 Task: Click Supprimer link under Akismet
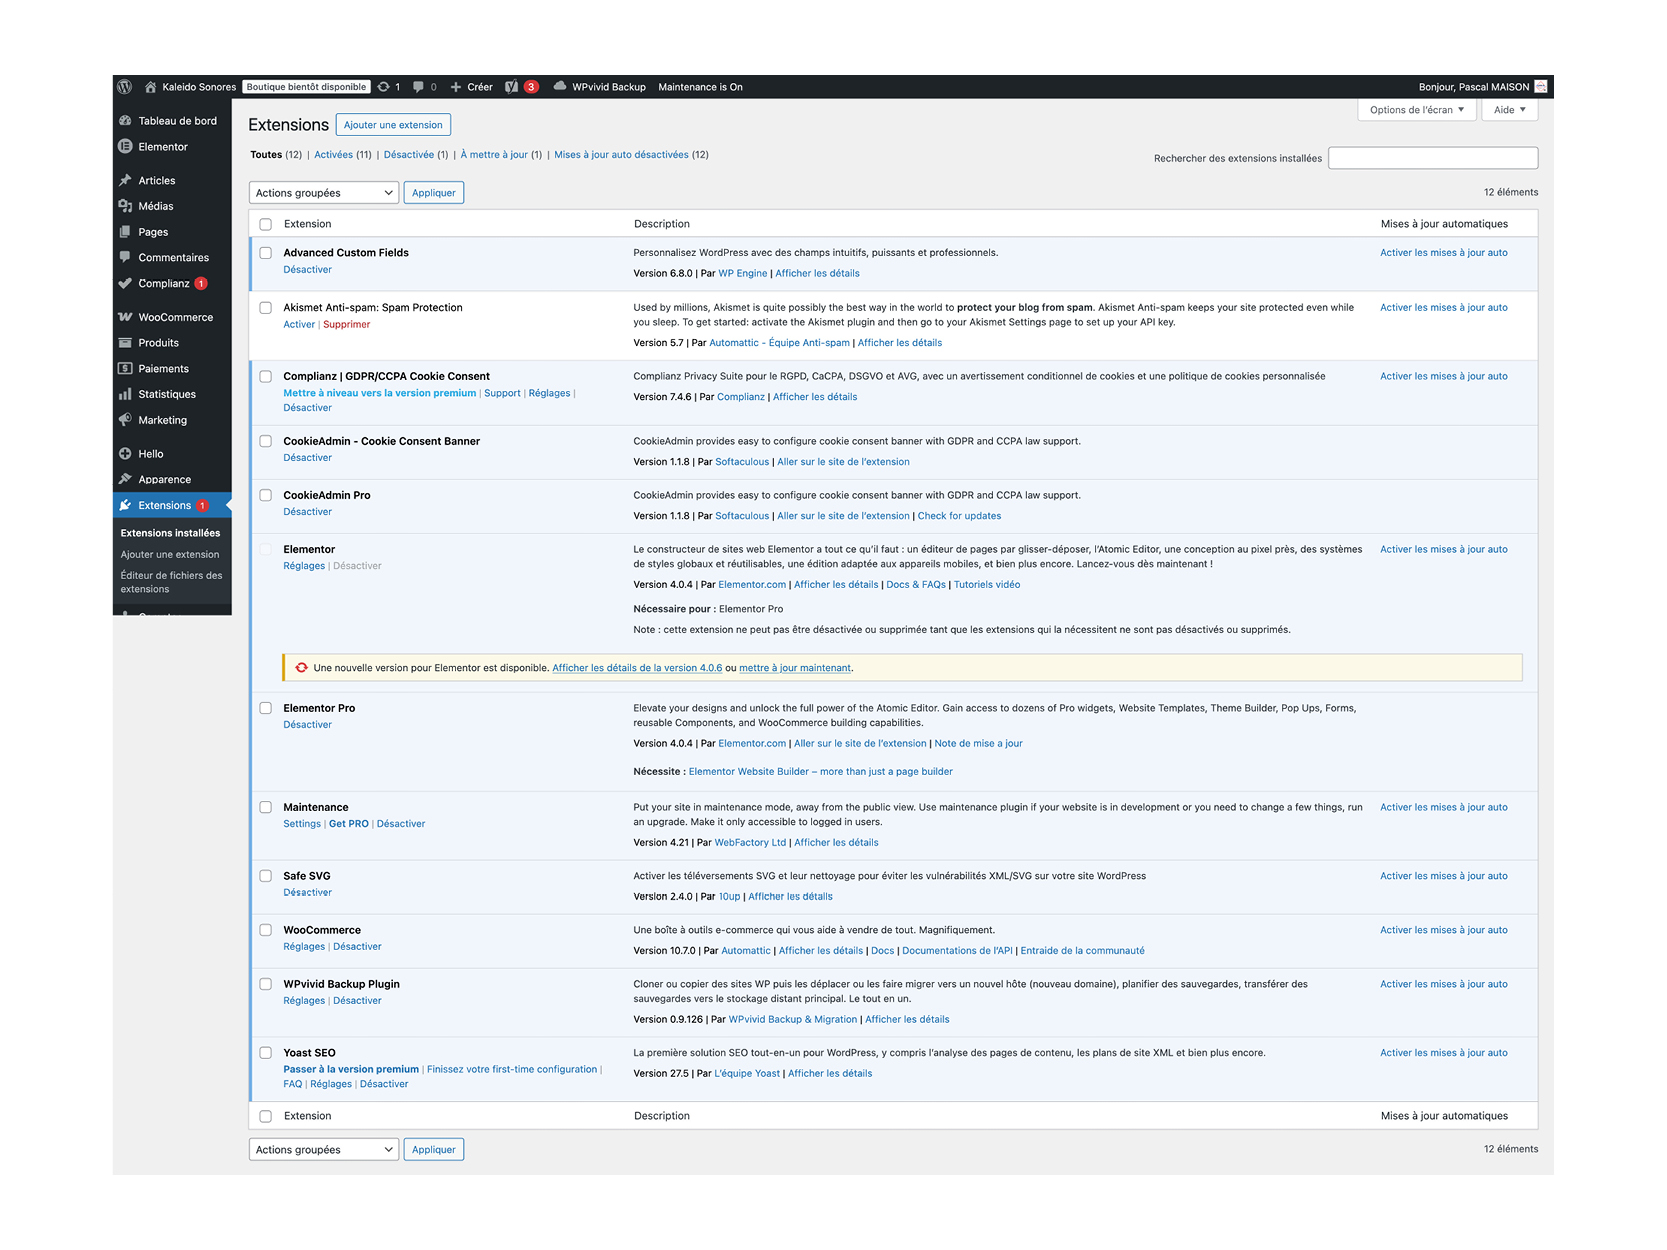point(347,325)
